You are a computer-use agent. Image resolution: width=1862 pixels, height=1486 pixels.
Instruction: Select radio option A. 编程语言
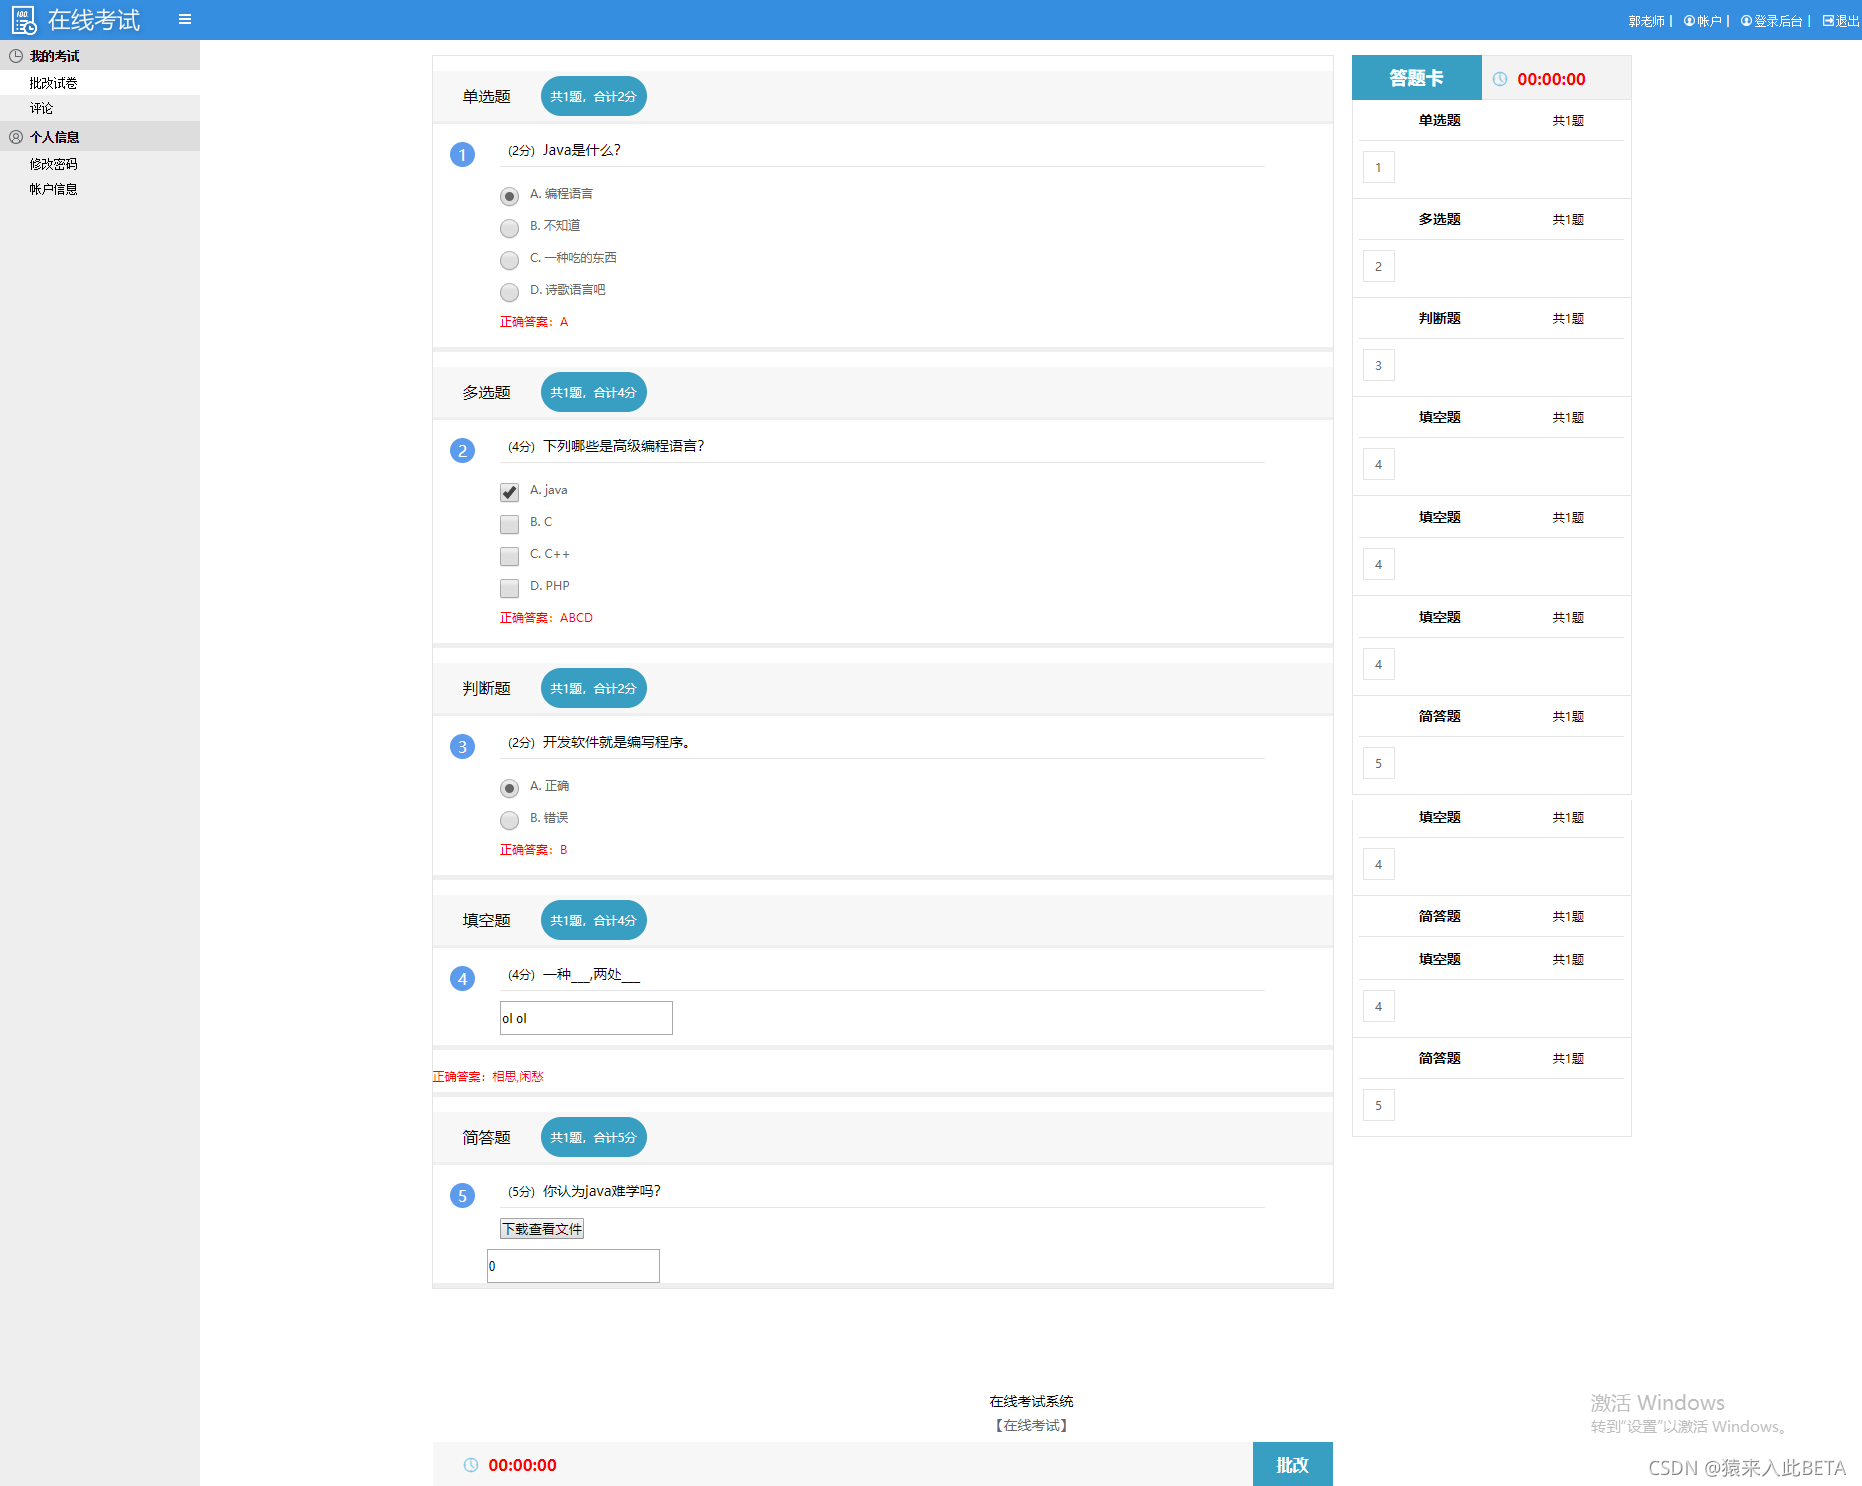click(x=509, y=196)
